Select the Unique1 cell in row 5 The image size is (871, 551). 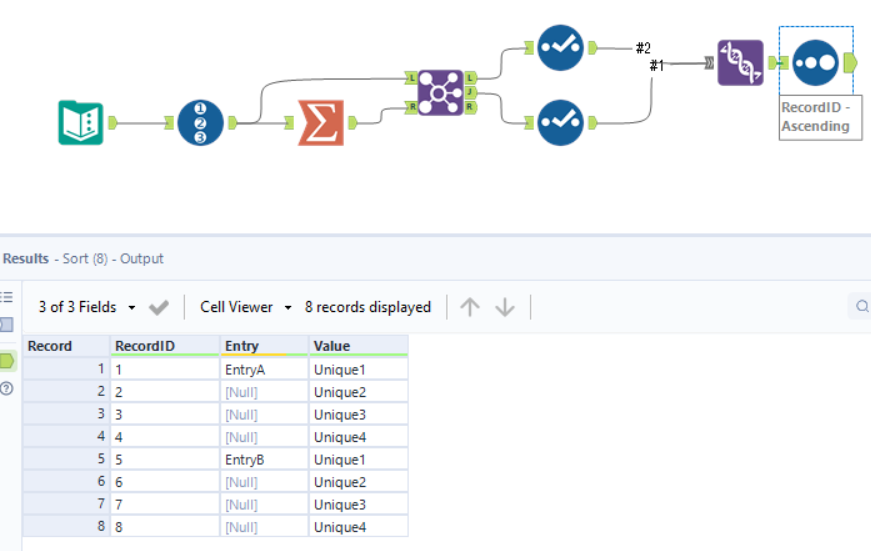click(358, 459)
